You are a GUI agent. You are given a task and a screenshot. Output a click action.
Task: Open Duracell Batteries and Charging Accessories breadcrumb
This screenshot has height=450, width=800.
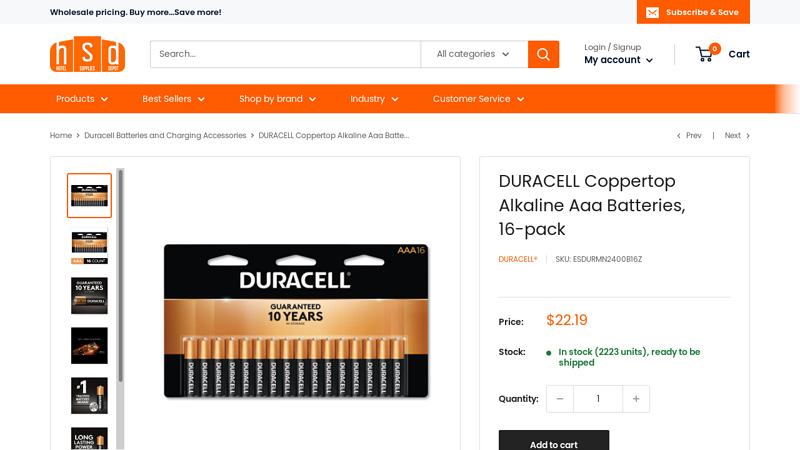(165, 135)
